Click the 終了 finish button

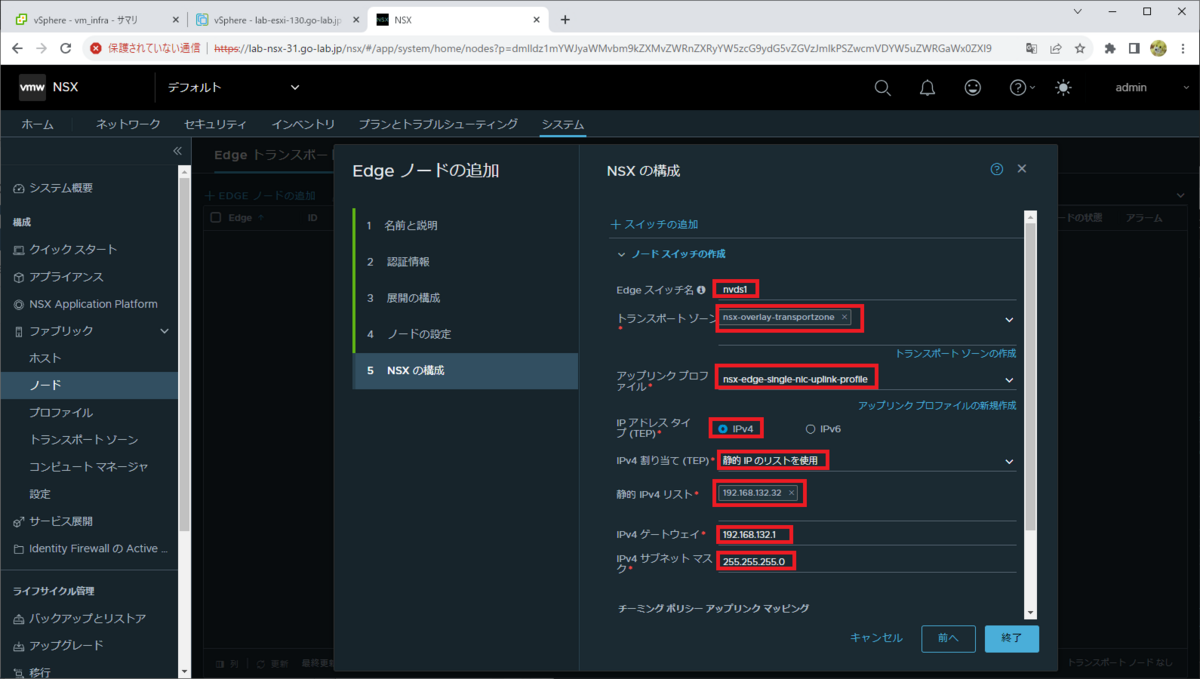pos(1011,638)
